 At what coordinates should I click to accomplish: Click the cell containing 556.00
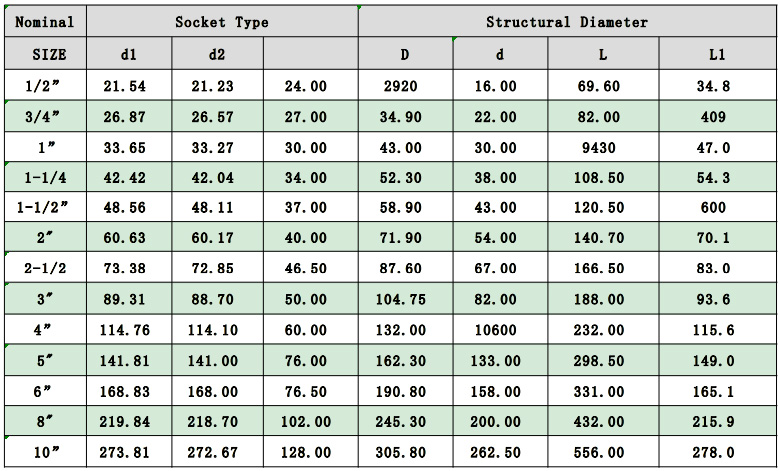[602, 453]
